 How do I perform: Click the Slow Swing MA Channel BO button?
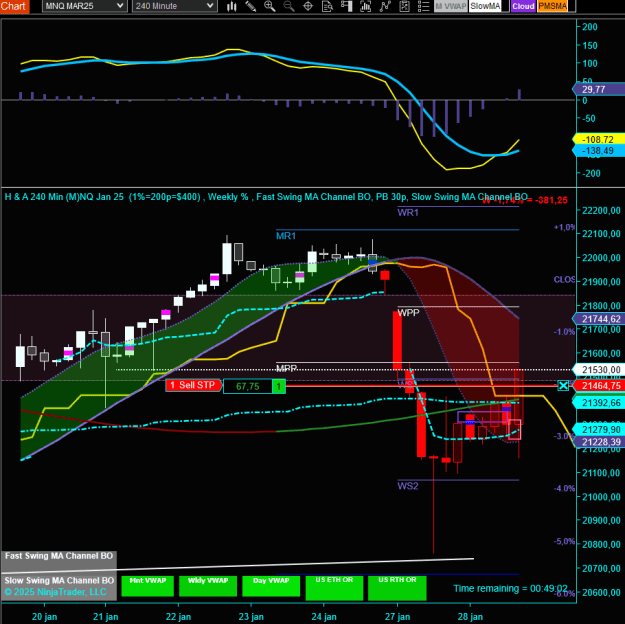coord(59,587)
